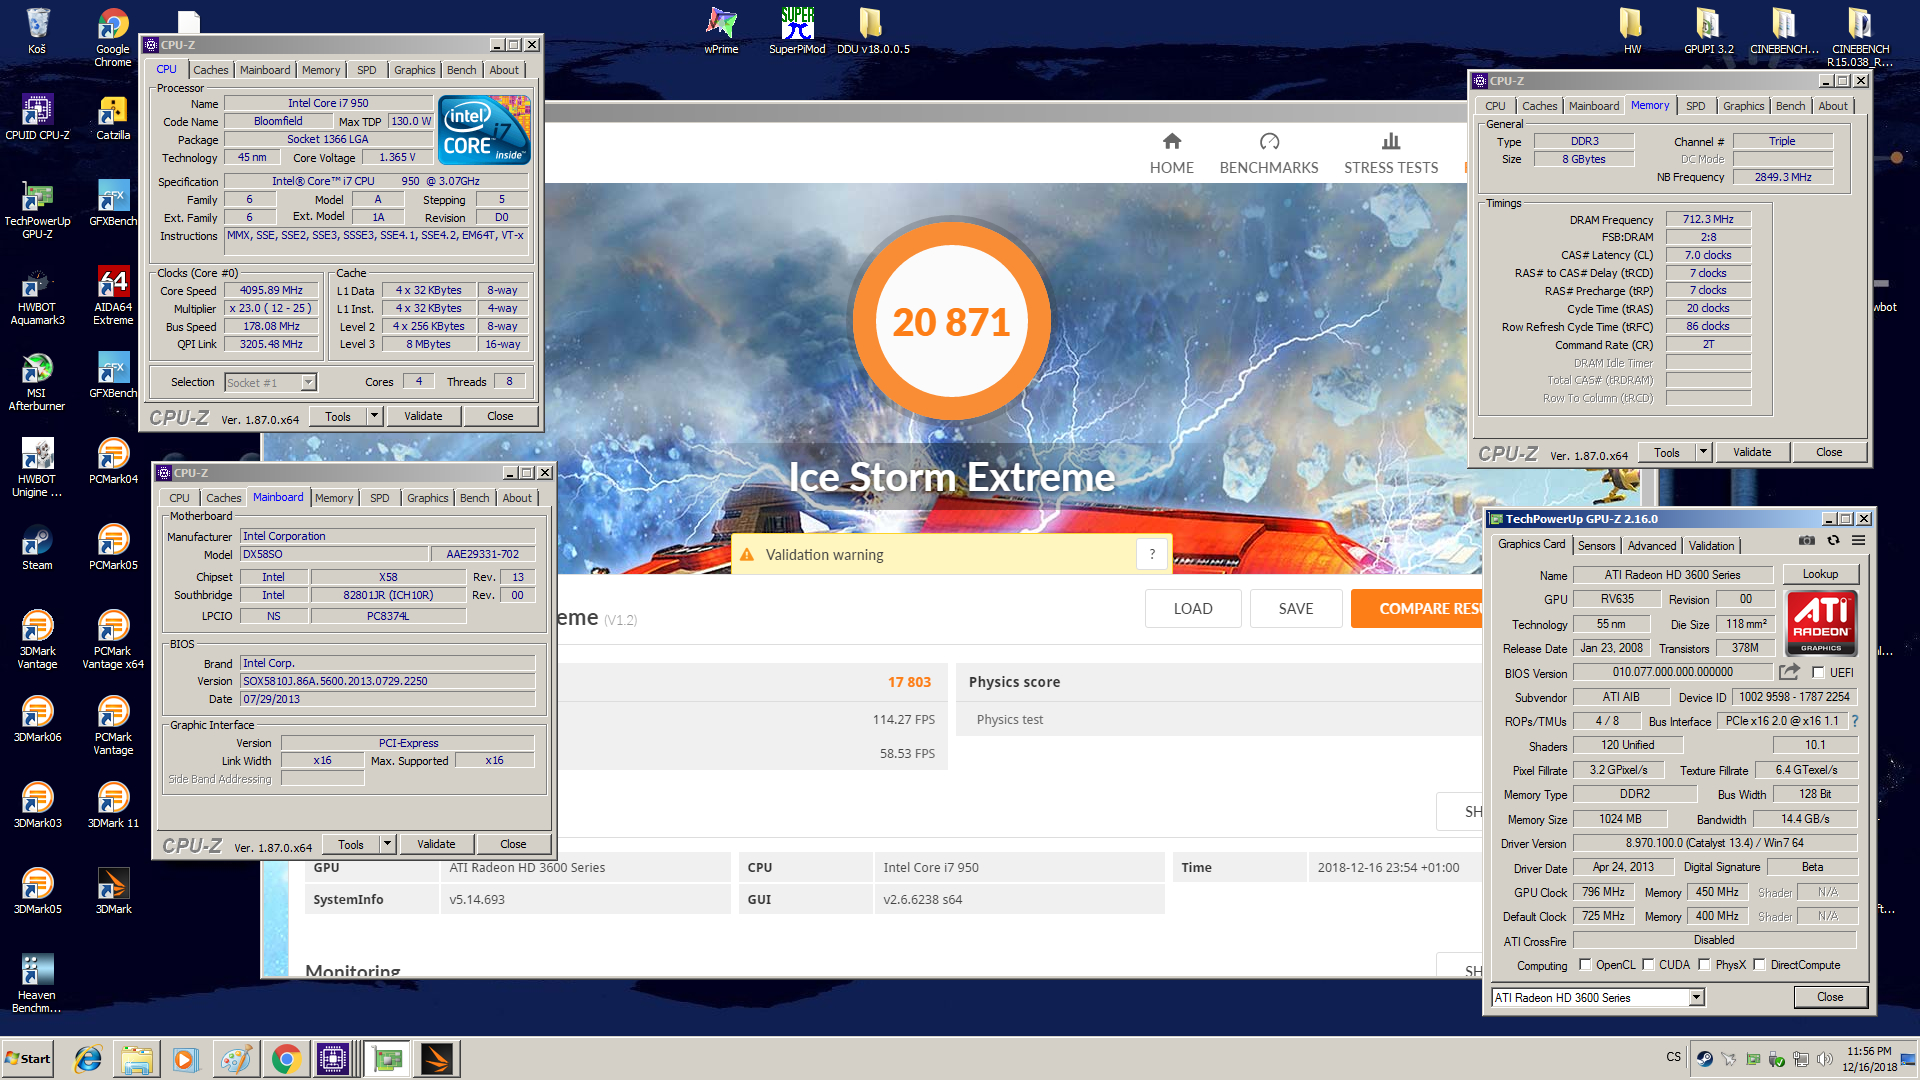Switch to the Advanced tab in GPU-Z
The height and width of the screenshot is (1080, 1920).
[x=1651, y=546]
